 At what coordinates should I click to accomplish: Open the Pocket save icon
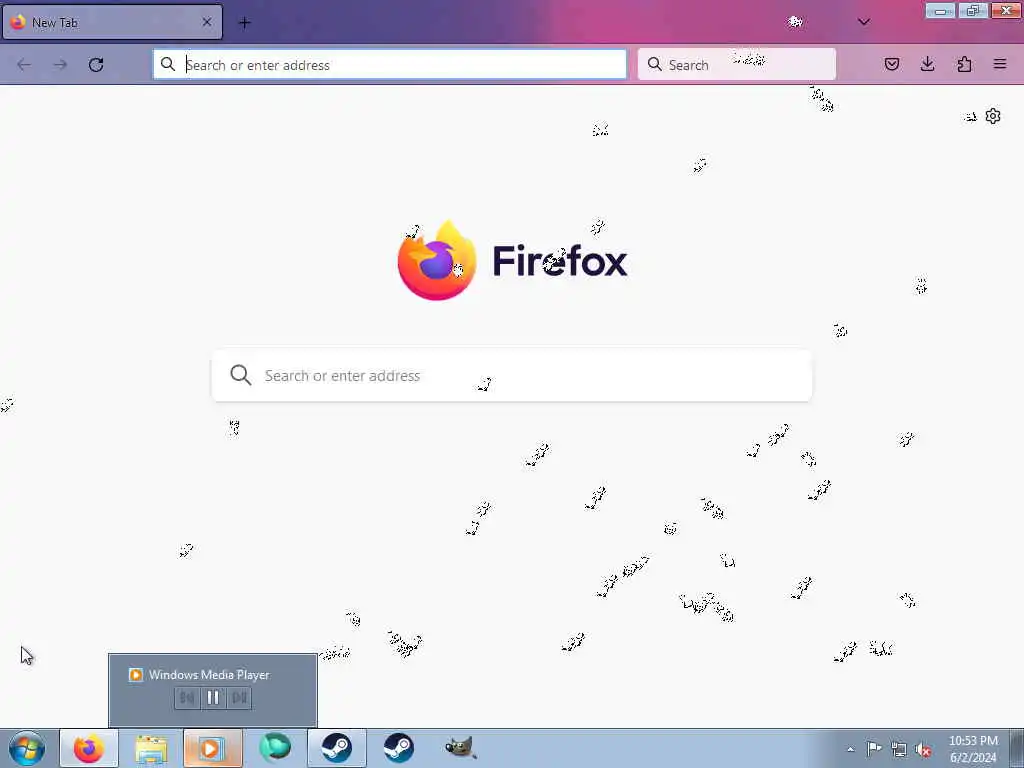(892, 64)
